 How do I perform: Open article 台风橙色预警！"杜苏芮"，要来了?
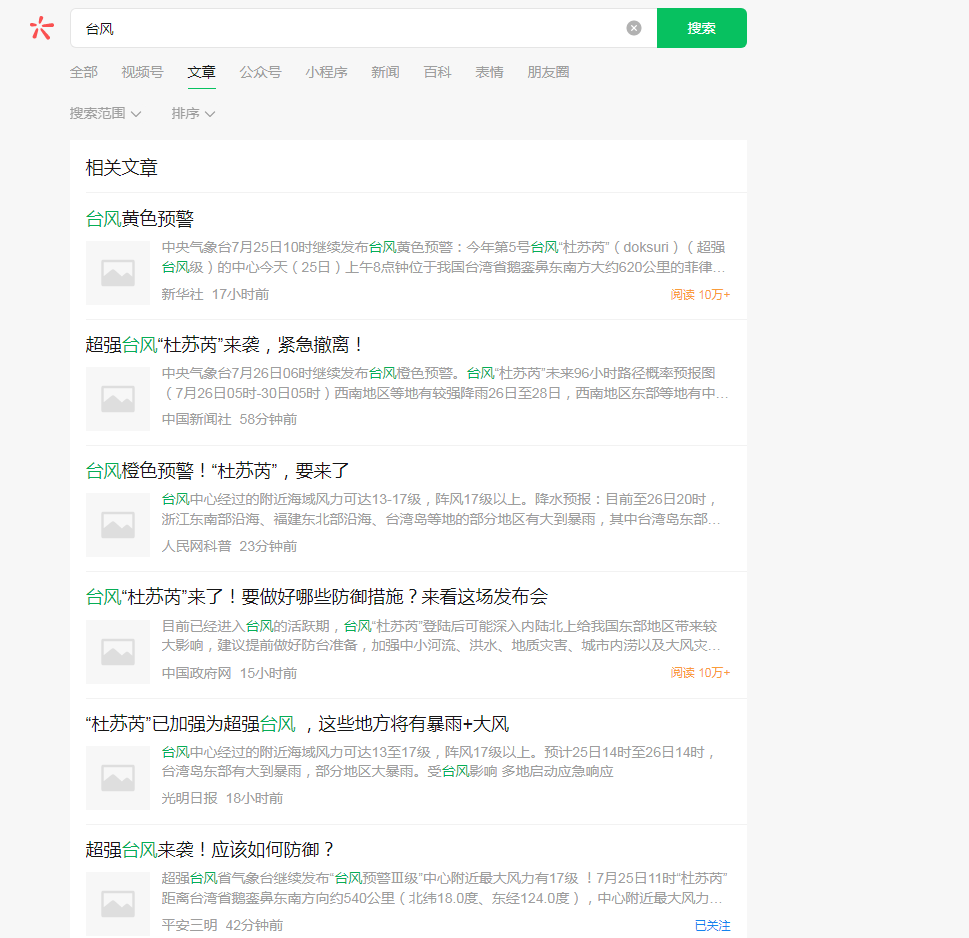(x=217, y=471)
